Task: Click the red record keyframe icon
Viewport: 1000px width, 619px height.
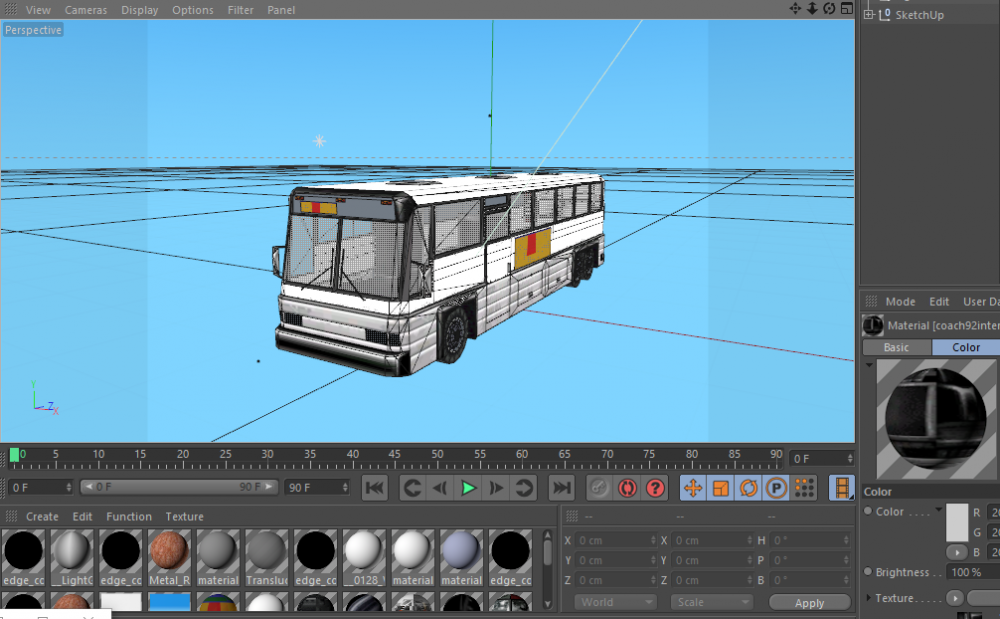Action: coord(629,488)
